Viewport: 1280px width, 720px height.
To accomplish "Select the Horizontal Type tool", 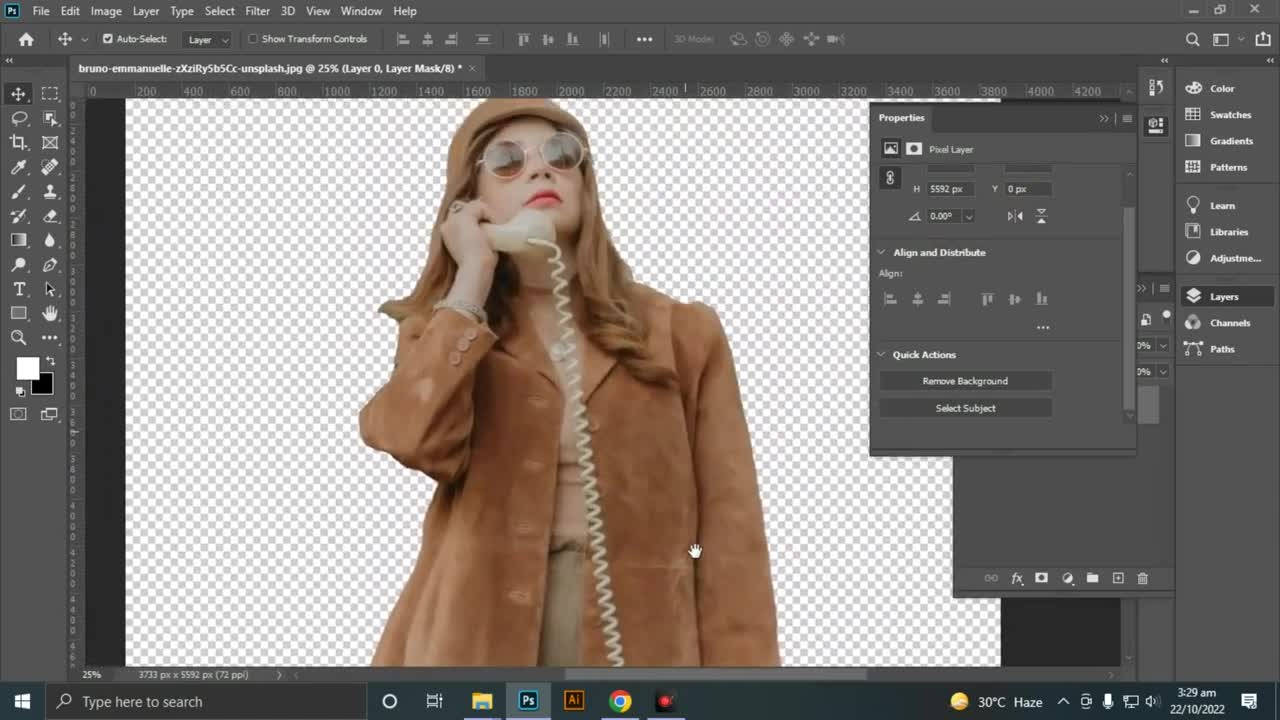I will pyautogui.click(x=19, y=289).
